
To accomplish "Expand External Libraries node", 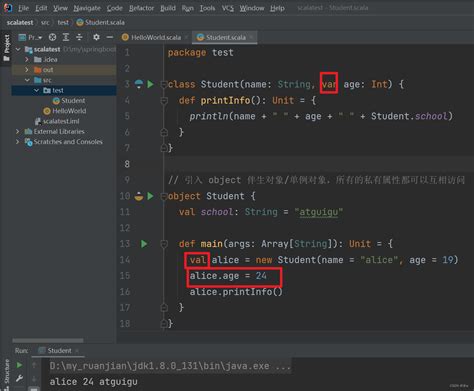I will [18, 132].
